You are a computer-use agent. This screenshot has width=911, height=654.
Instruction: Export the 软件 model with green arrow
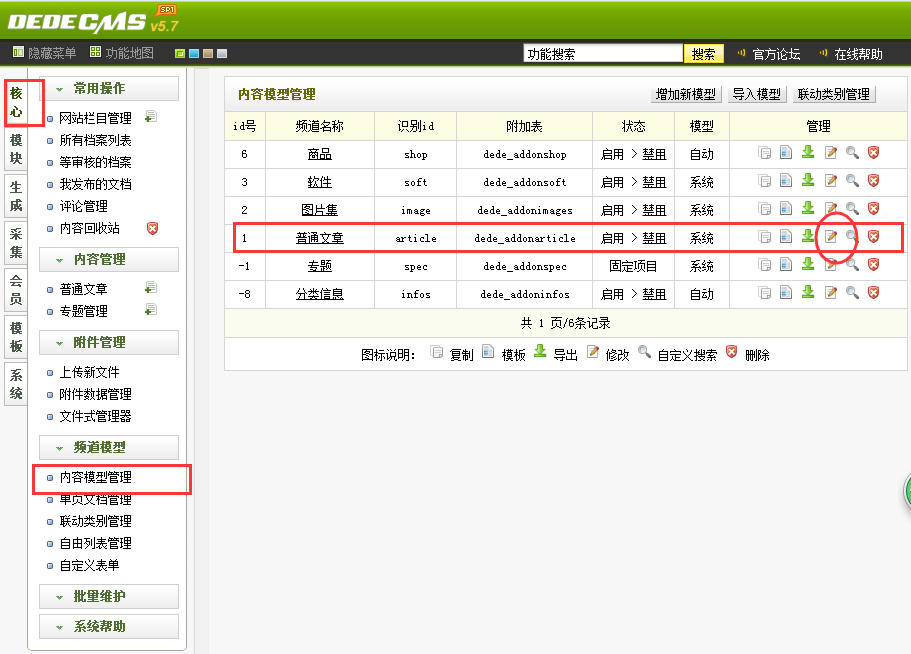(808, 181)
